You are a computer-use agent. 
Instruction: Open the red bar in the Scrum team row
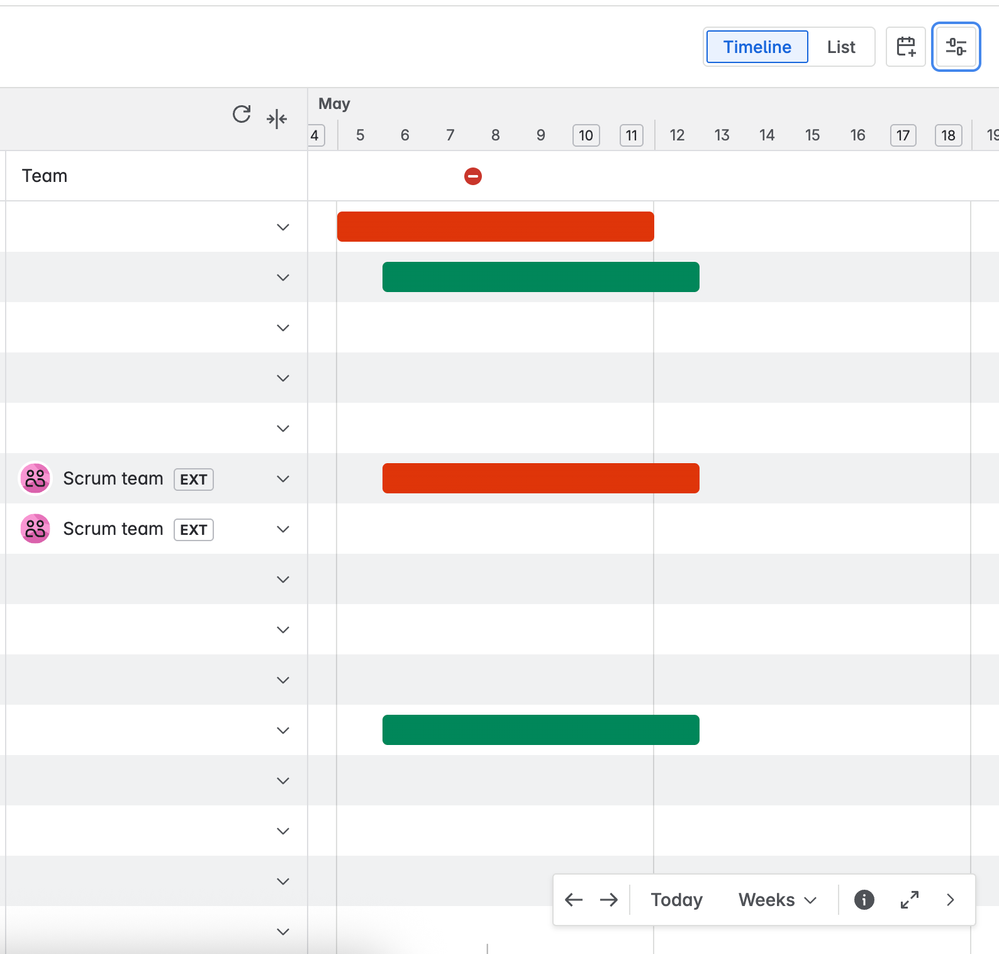(x=541, y=478)
